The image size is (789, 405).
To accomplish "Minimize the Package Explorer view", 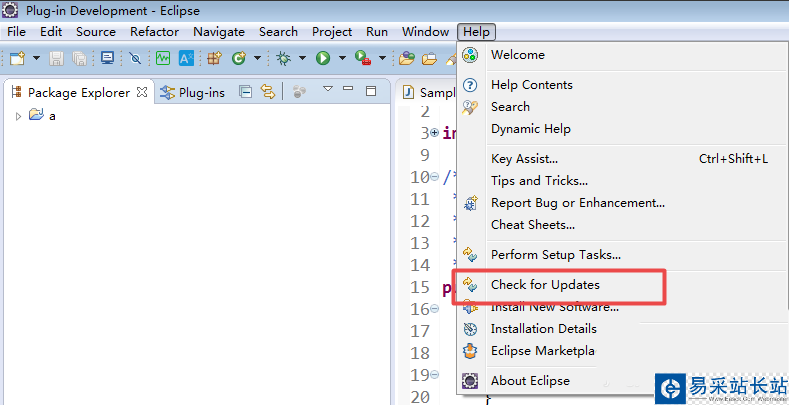I will coord(348,89).
